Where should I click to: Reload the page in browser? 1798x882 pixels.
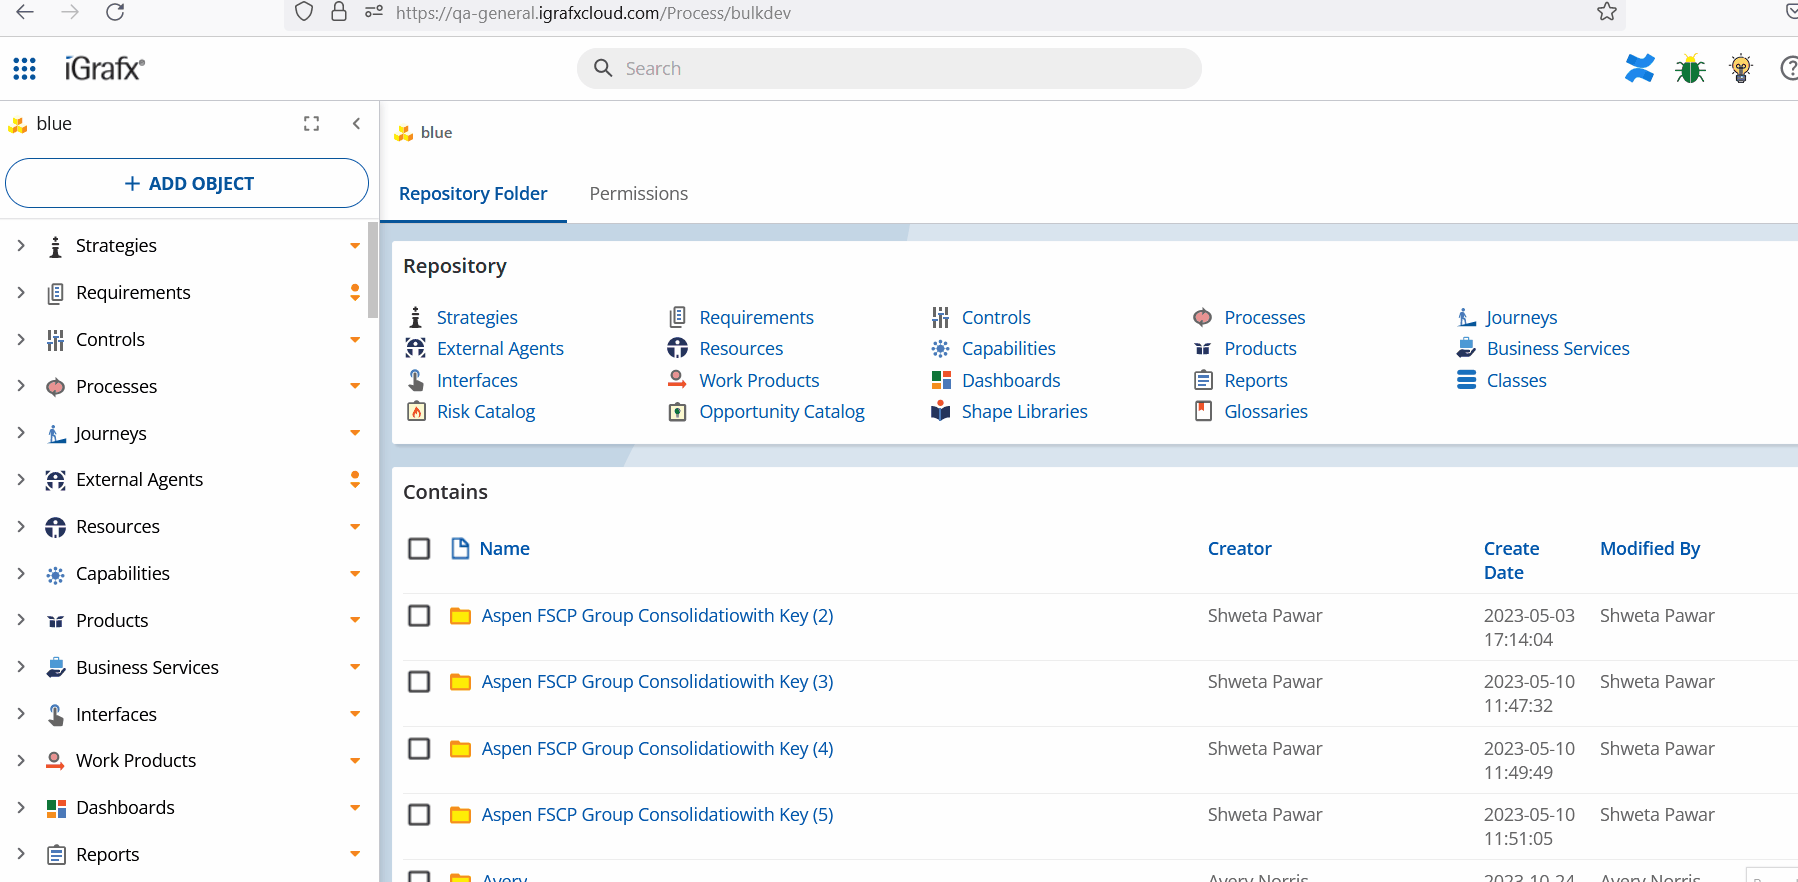(x=115, y=12)
